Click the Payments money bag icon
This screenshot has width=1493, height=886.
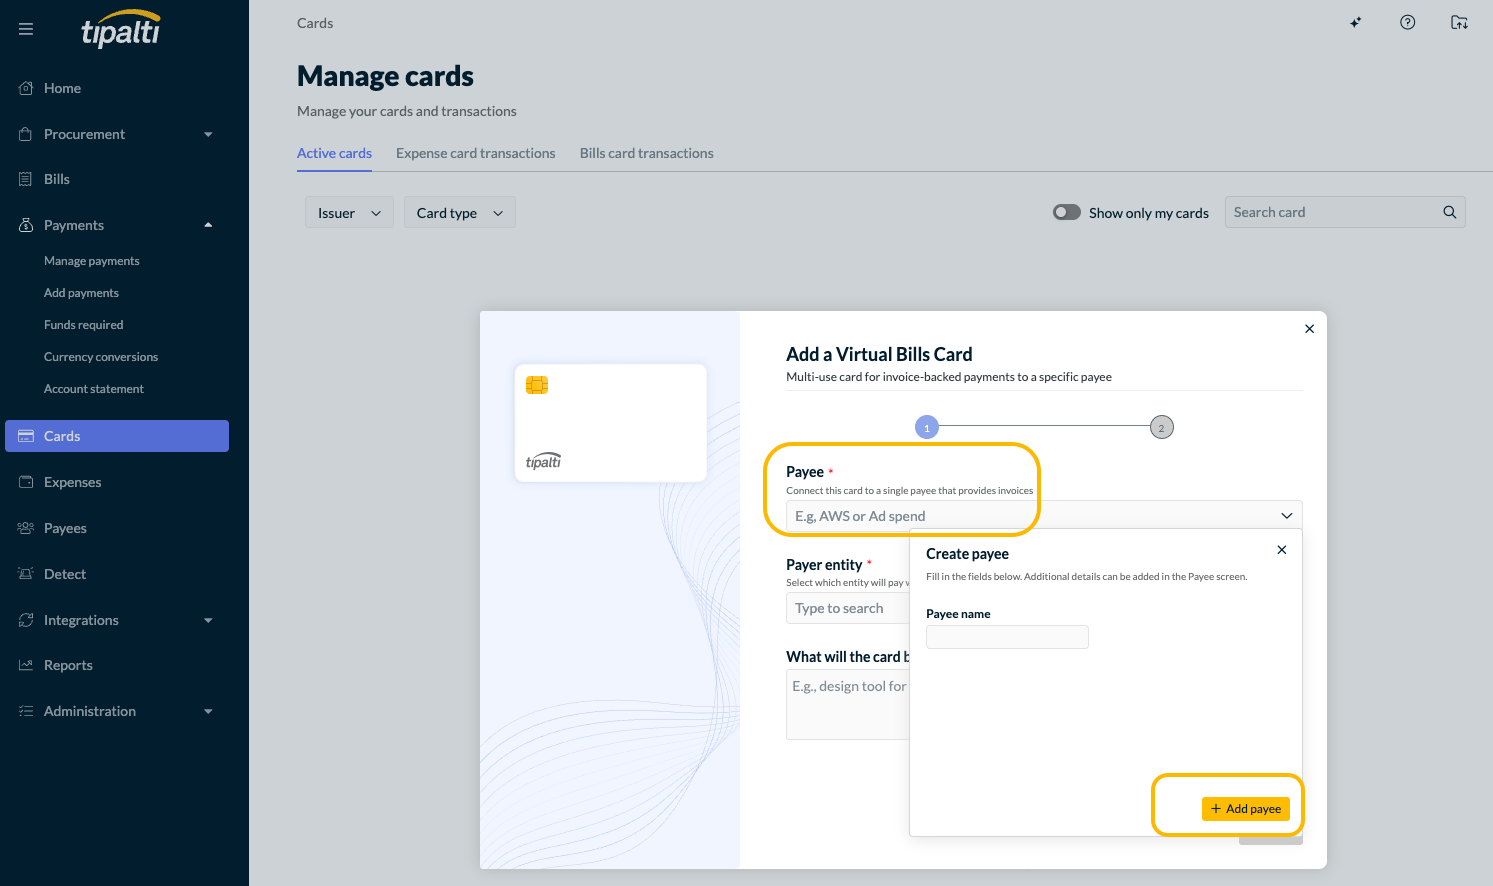[x=26, y=225]
